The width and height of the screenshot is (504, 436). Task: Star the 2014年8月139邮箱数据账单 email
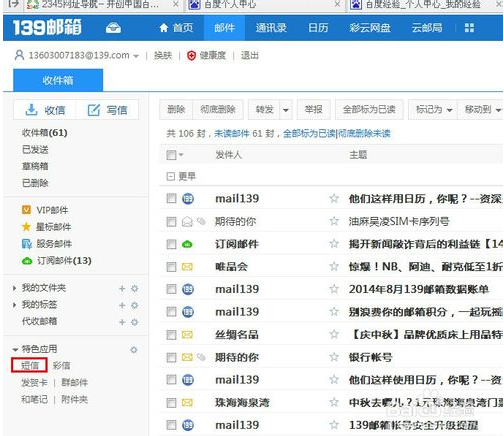click(x=334, y=289)
